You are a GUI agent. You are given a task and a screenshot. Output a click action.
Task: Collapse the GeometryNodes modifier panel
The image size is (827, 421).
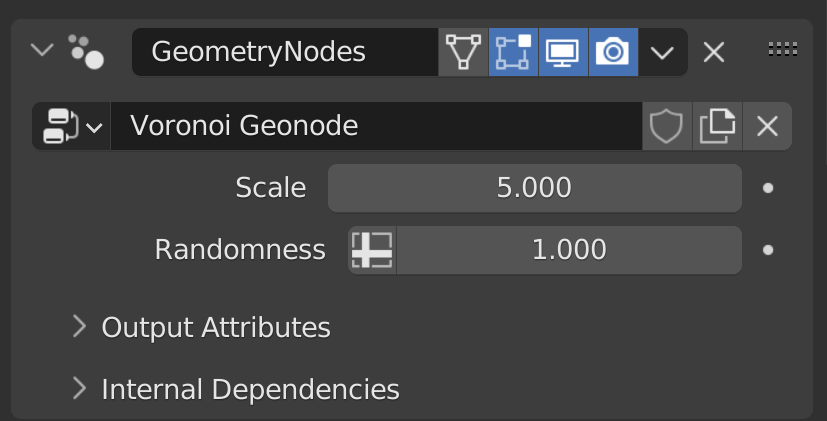click(x=42, y=49)
